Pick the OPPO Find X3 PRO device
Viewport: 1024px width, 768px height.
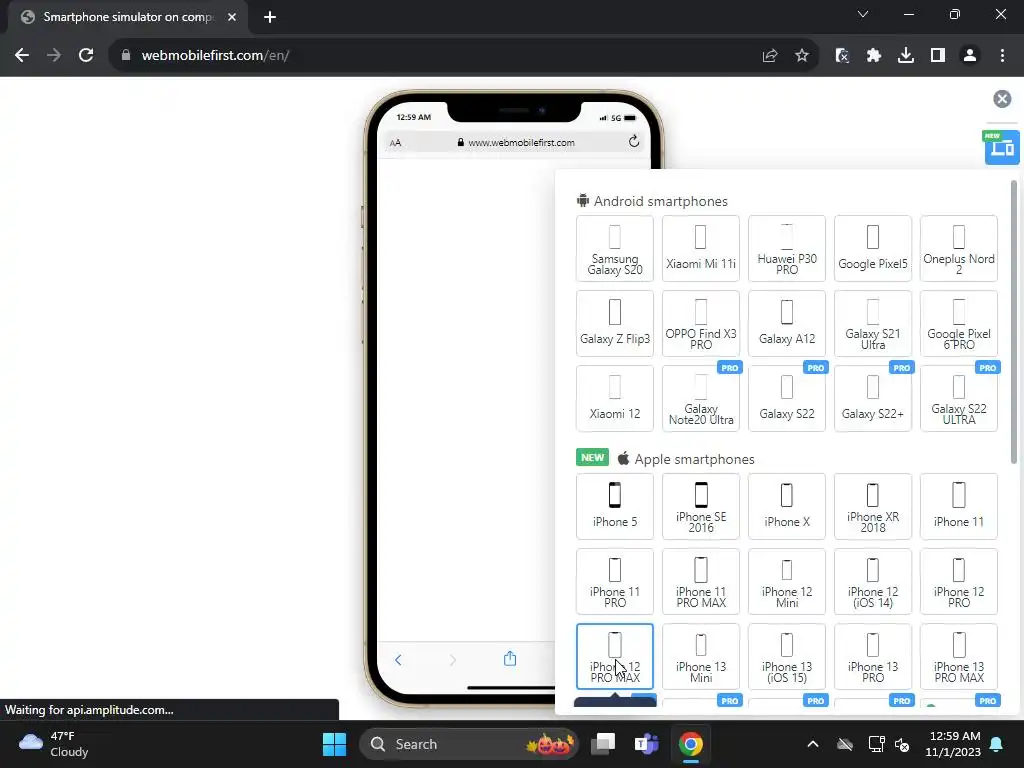(701, 324)
